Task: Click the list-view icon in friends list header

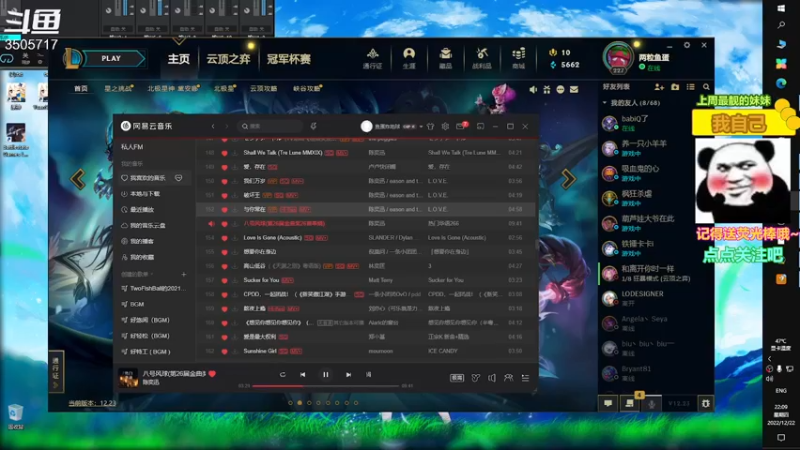Action: (690, 87)
